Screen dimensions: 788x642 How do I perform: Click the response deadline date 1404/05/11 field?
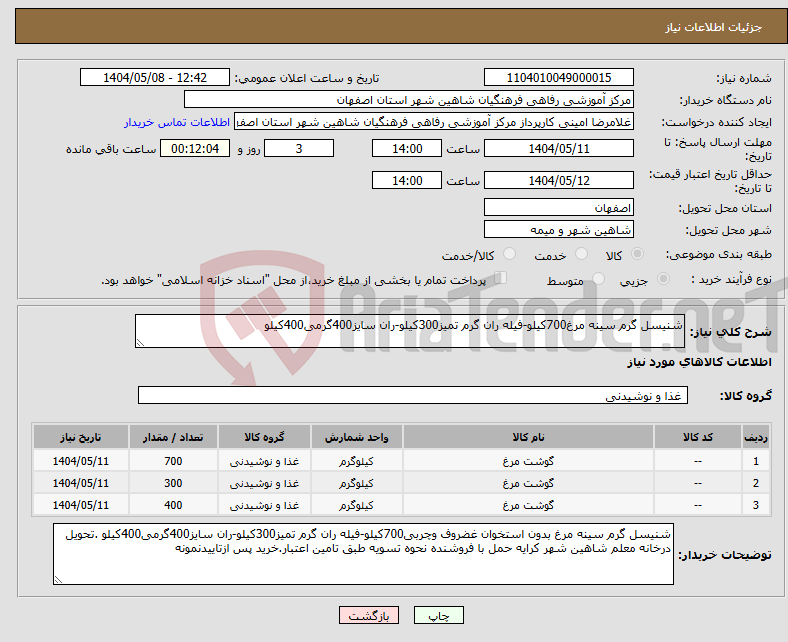558,148
